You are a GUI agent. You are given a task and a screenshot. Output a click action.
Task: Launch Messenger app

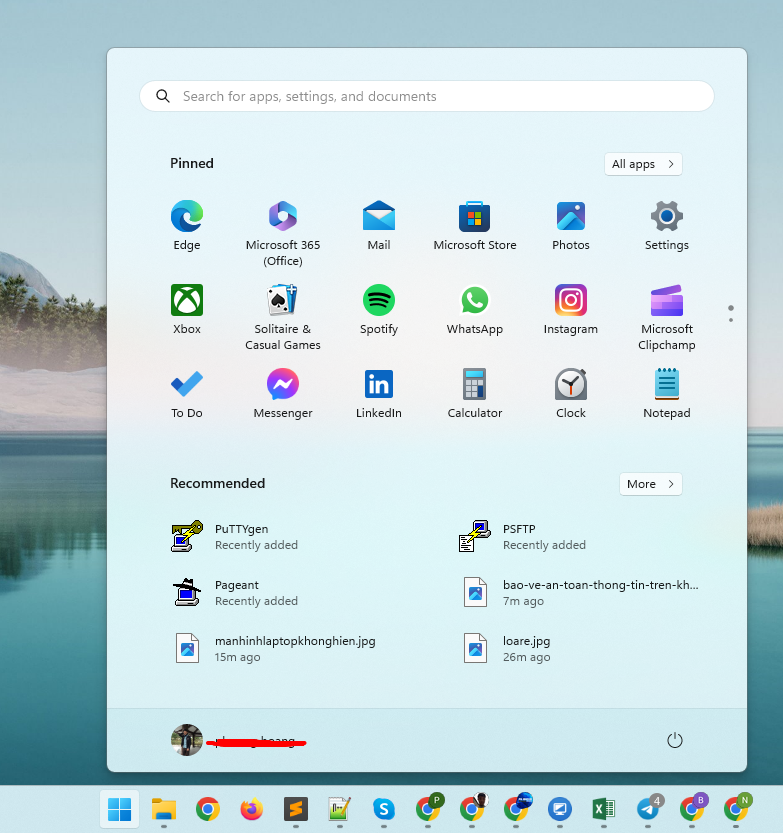[x=283, y=394]
